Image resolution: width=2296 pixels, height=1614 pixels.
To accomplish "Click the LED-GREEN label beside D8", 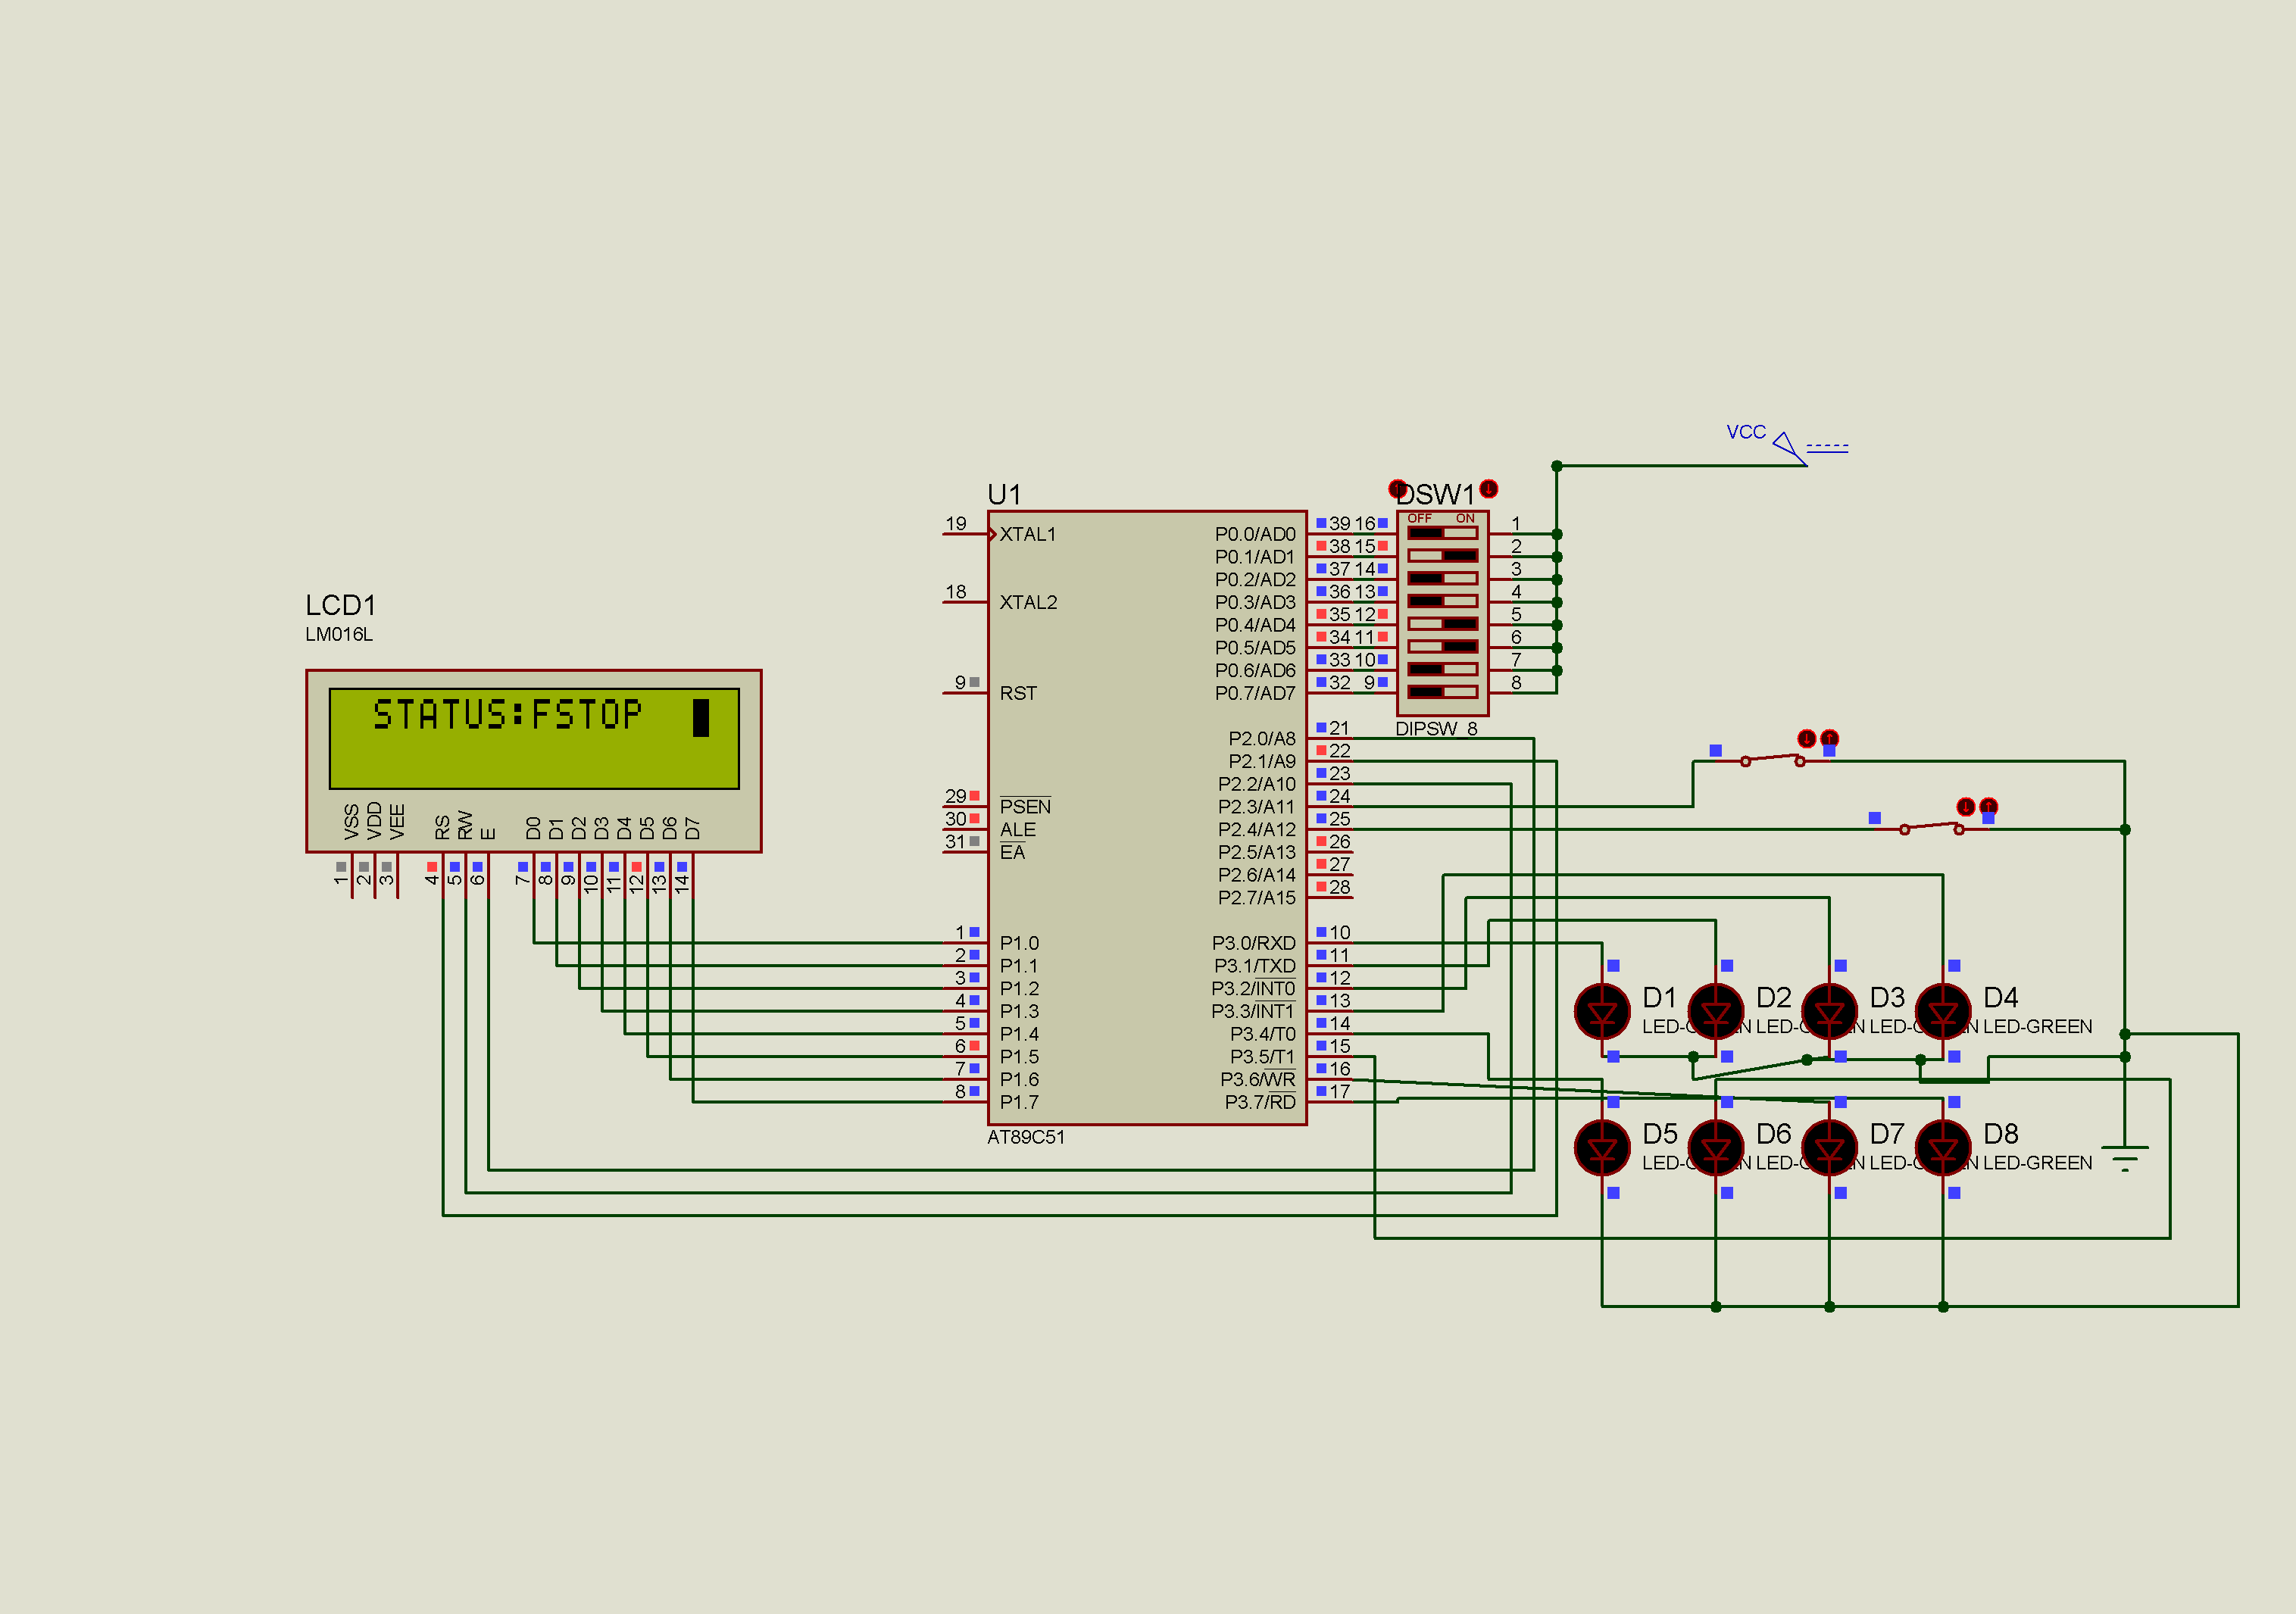I will pyautogui.click(x=2037, y=1163).
